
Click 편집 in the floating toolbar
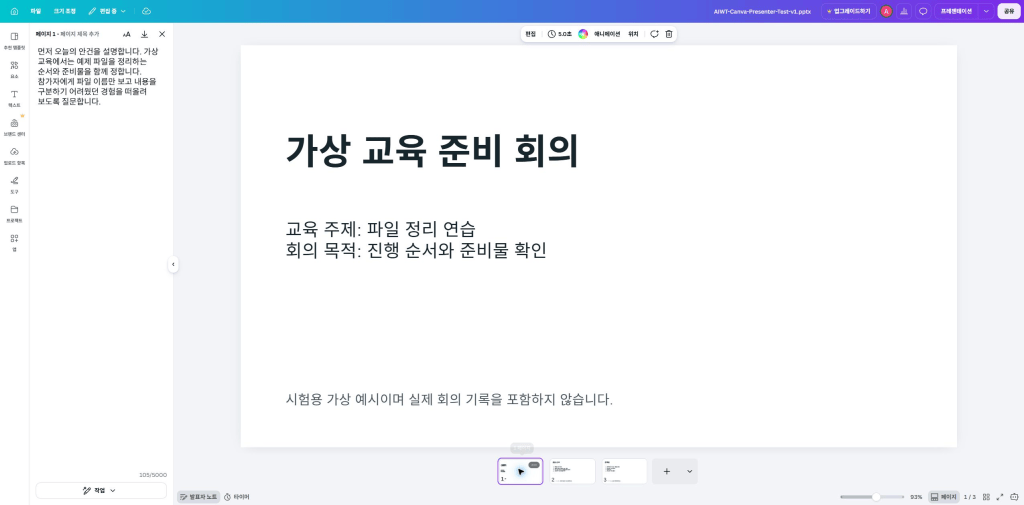(530, 34)
